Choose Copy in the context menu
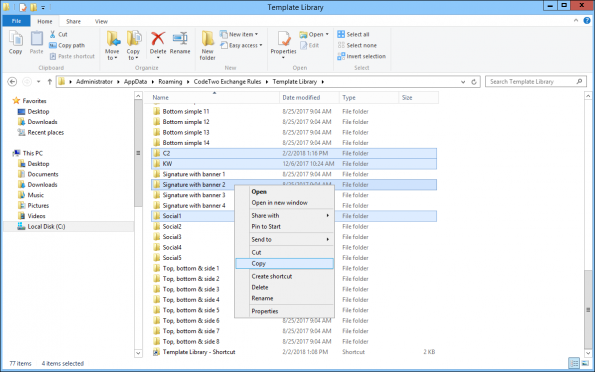 285,263
